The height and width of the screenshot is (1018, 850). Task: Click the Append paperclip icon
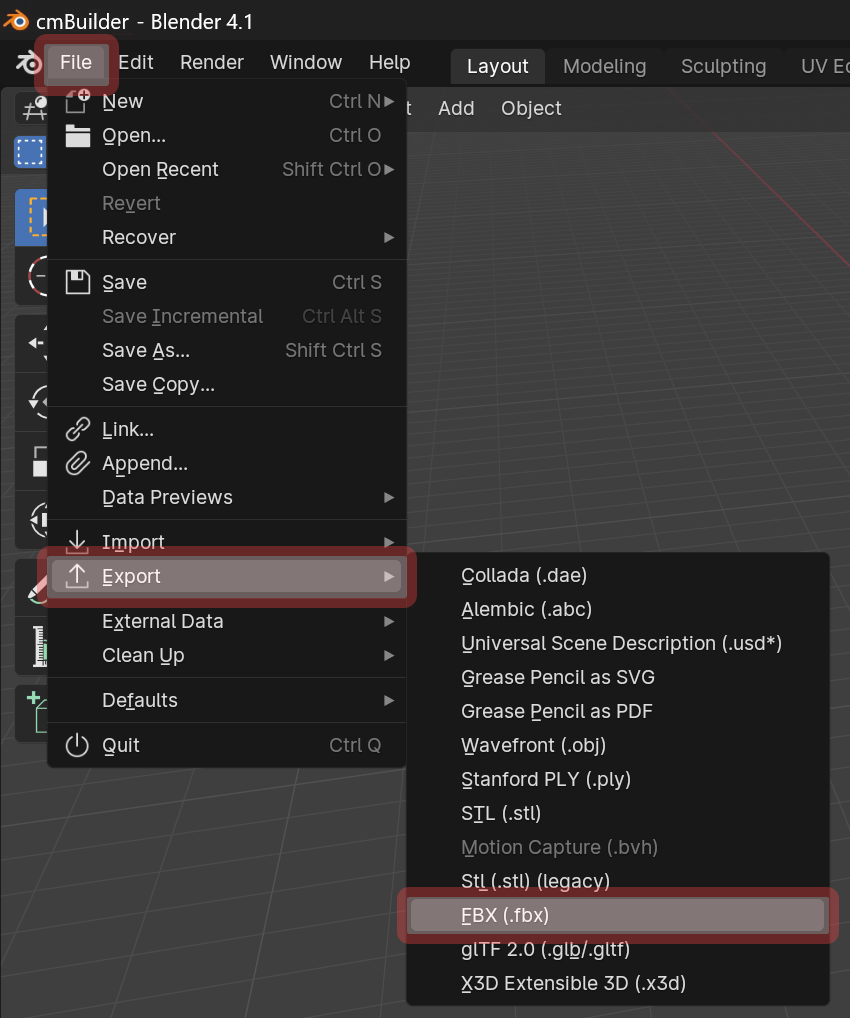coord(78,464)
